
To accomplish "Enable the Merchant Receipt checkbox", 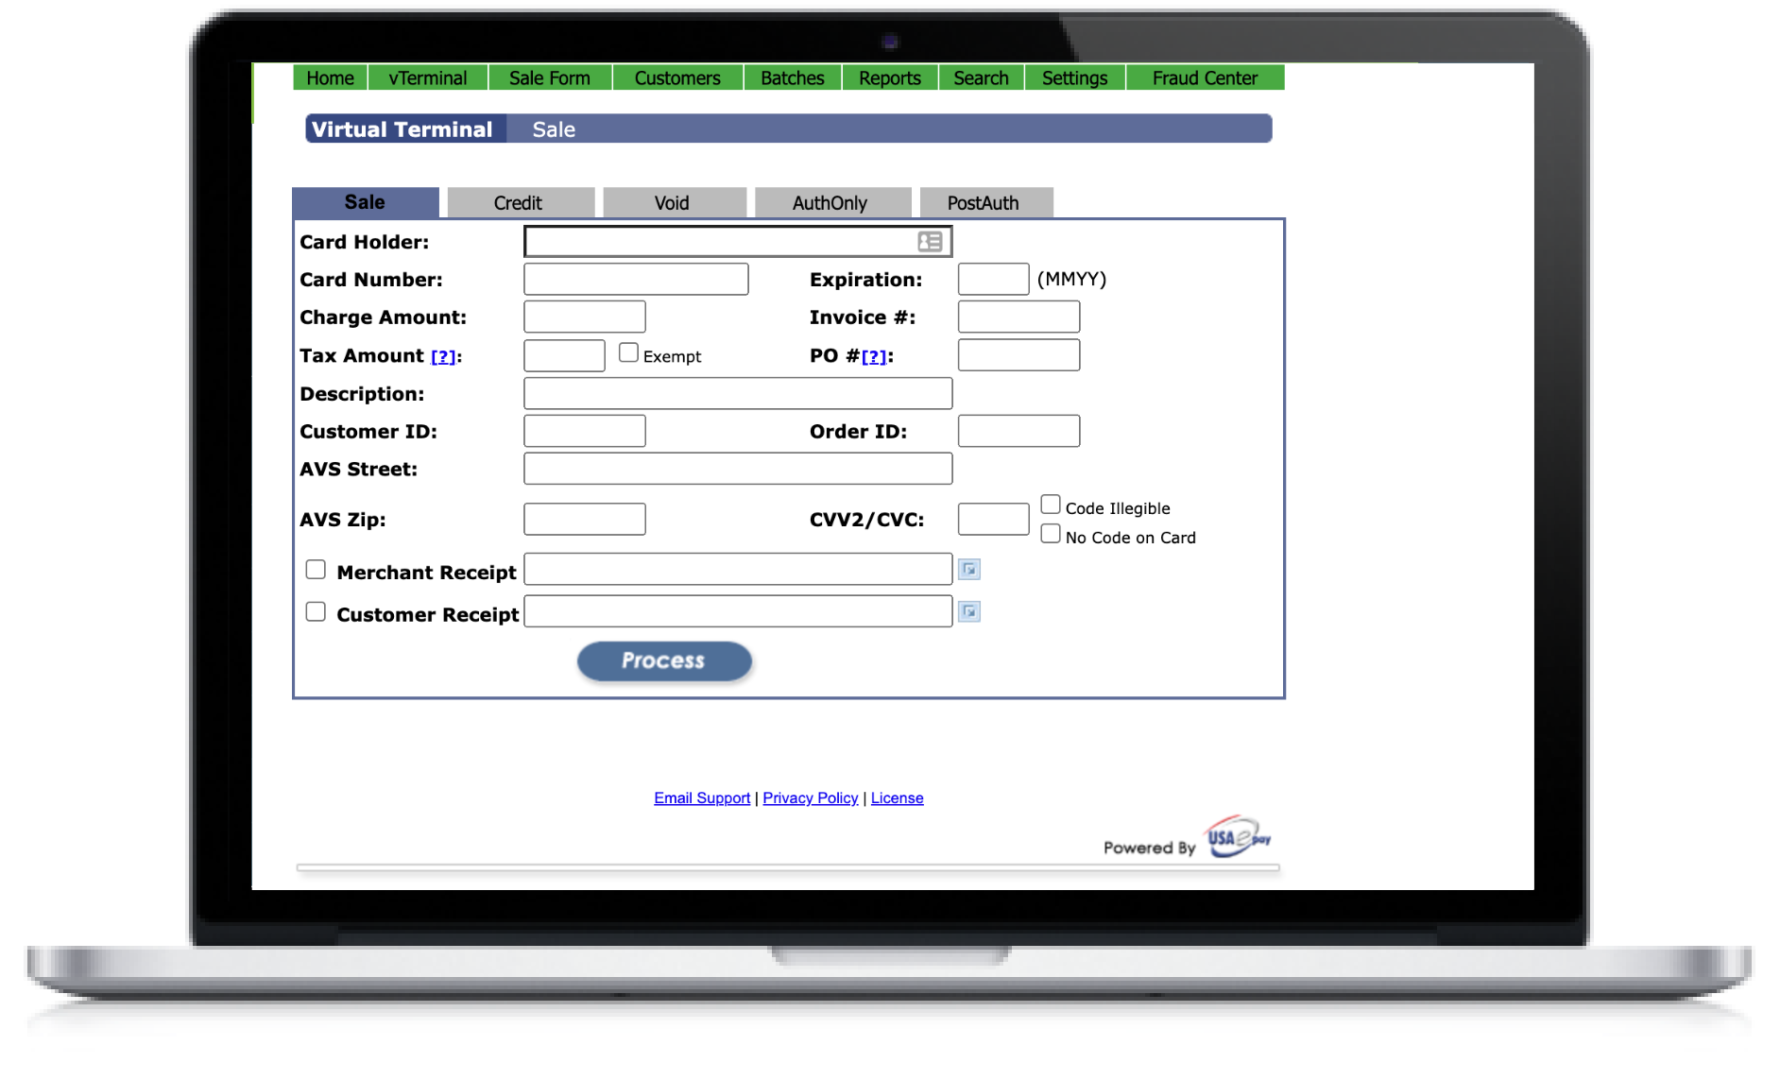I will pos(315,568).
